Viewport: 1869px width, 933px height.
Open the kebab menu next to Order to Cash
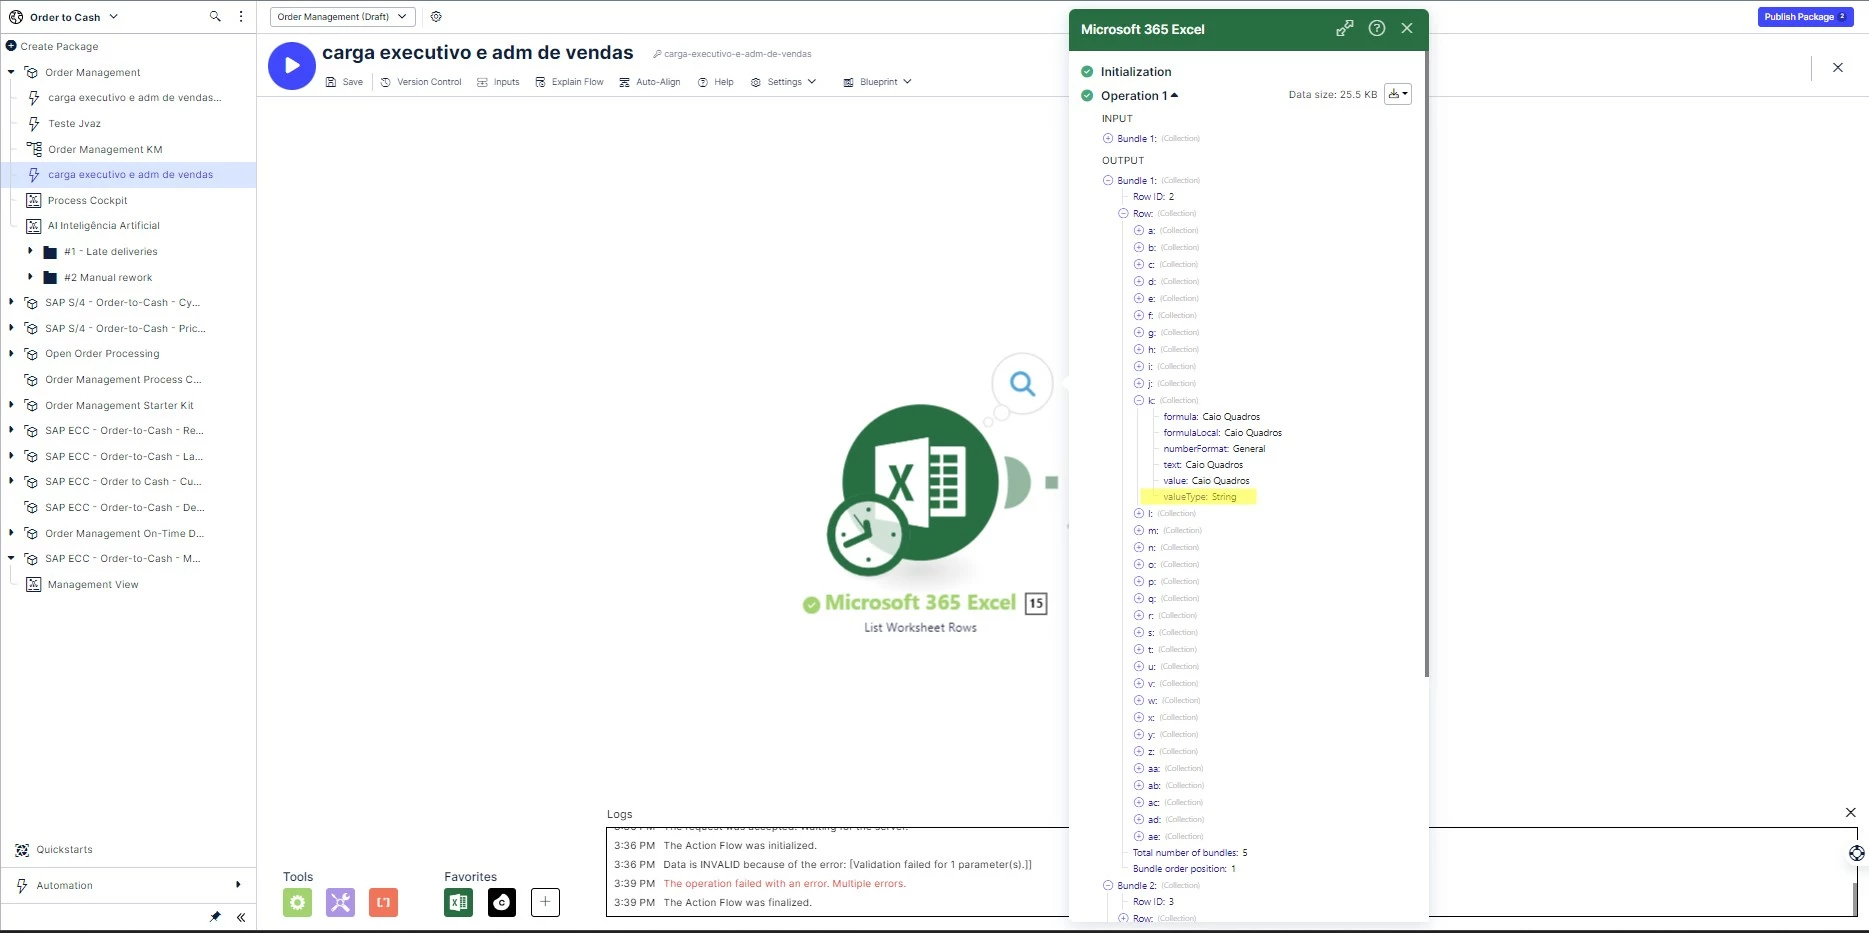coord(241,16)
